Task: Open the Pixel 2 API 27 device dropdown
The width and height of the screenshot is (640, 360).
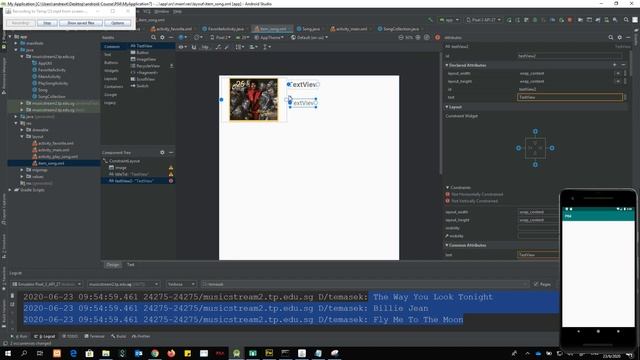Action: pos(484,20)
